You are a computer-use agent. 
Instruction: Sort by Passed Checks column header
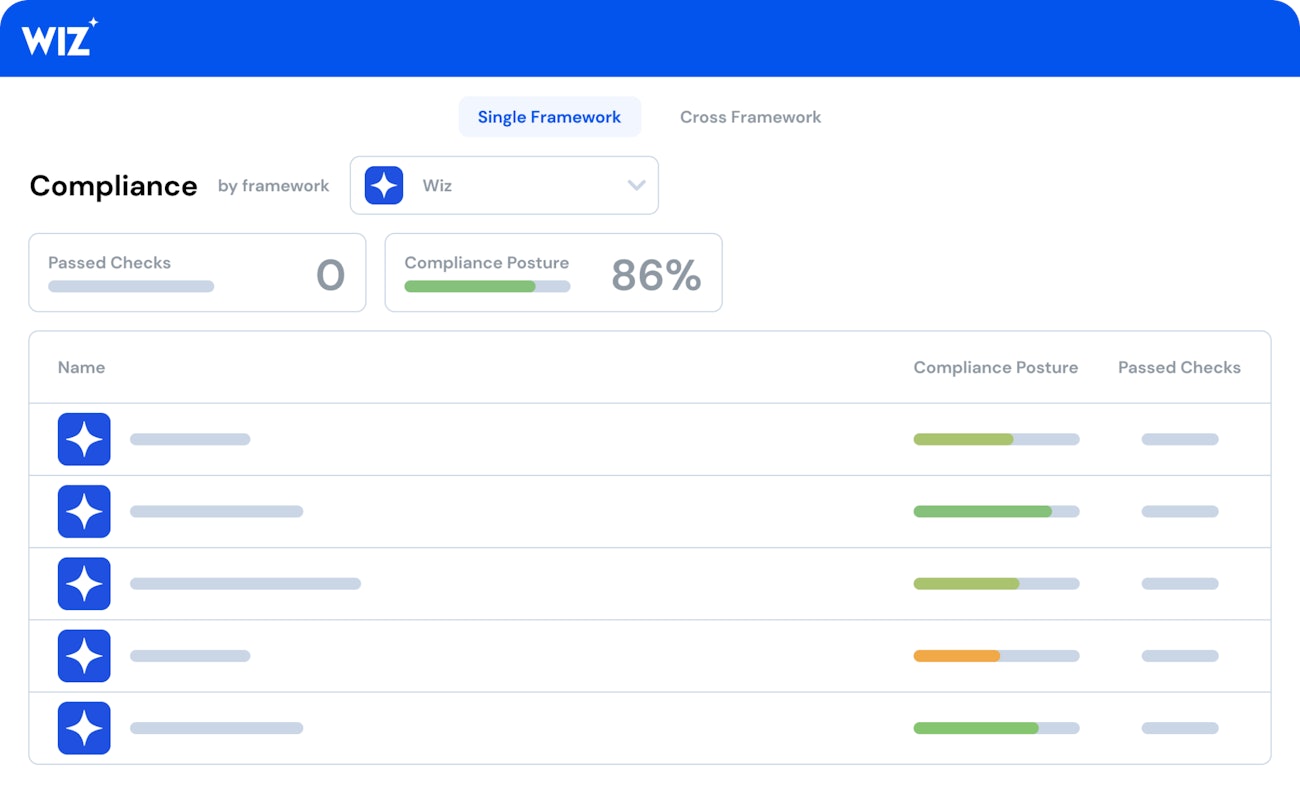pyautogui.click(x=1179, y=367)
